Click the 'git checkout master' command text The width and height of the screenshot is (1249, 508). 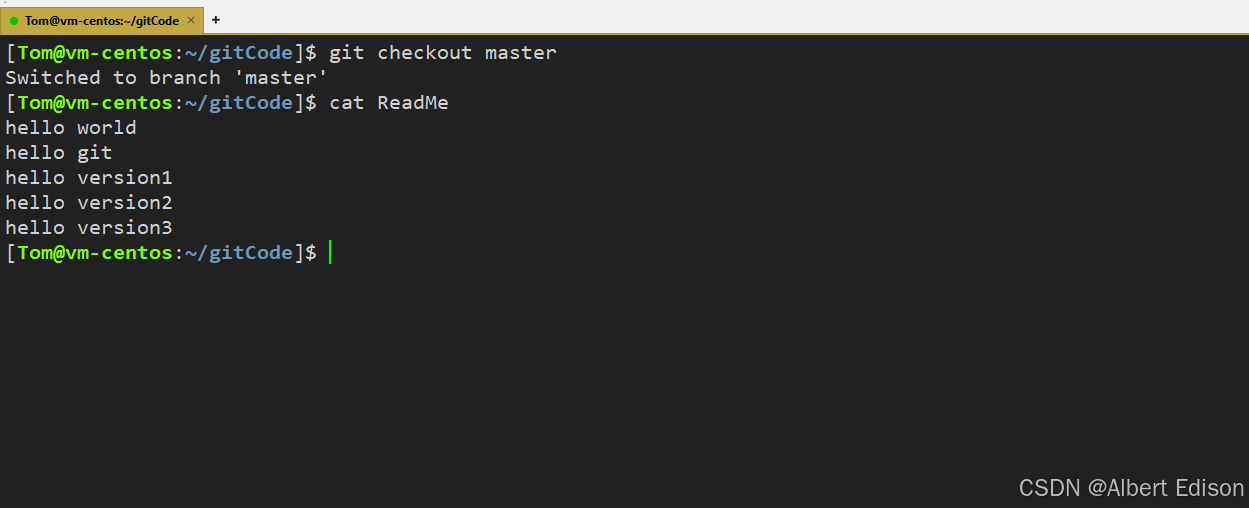click(443, 53)
